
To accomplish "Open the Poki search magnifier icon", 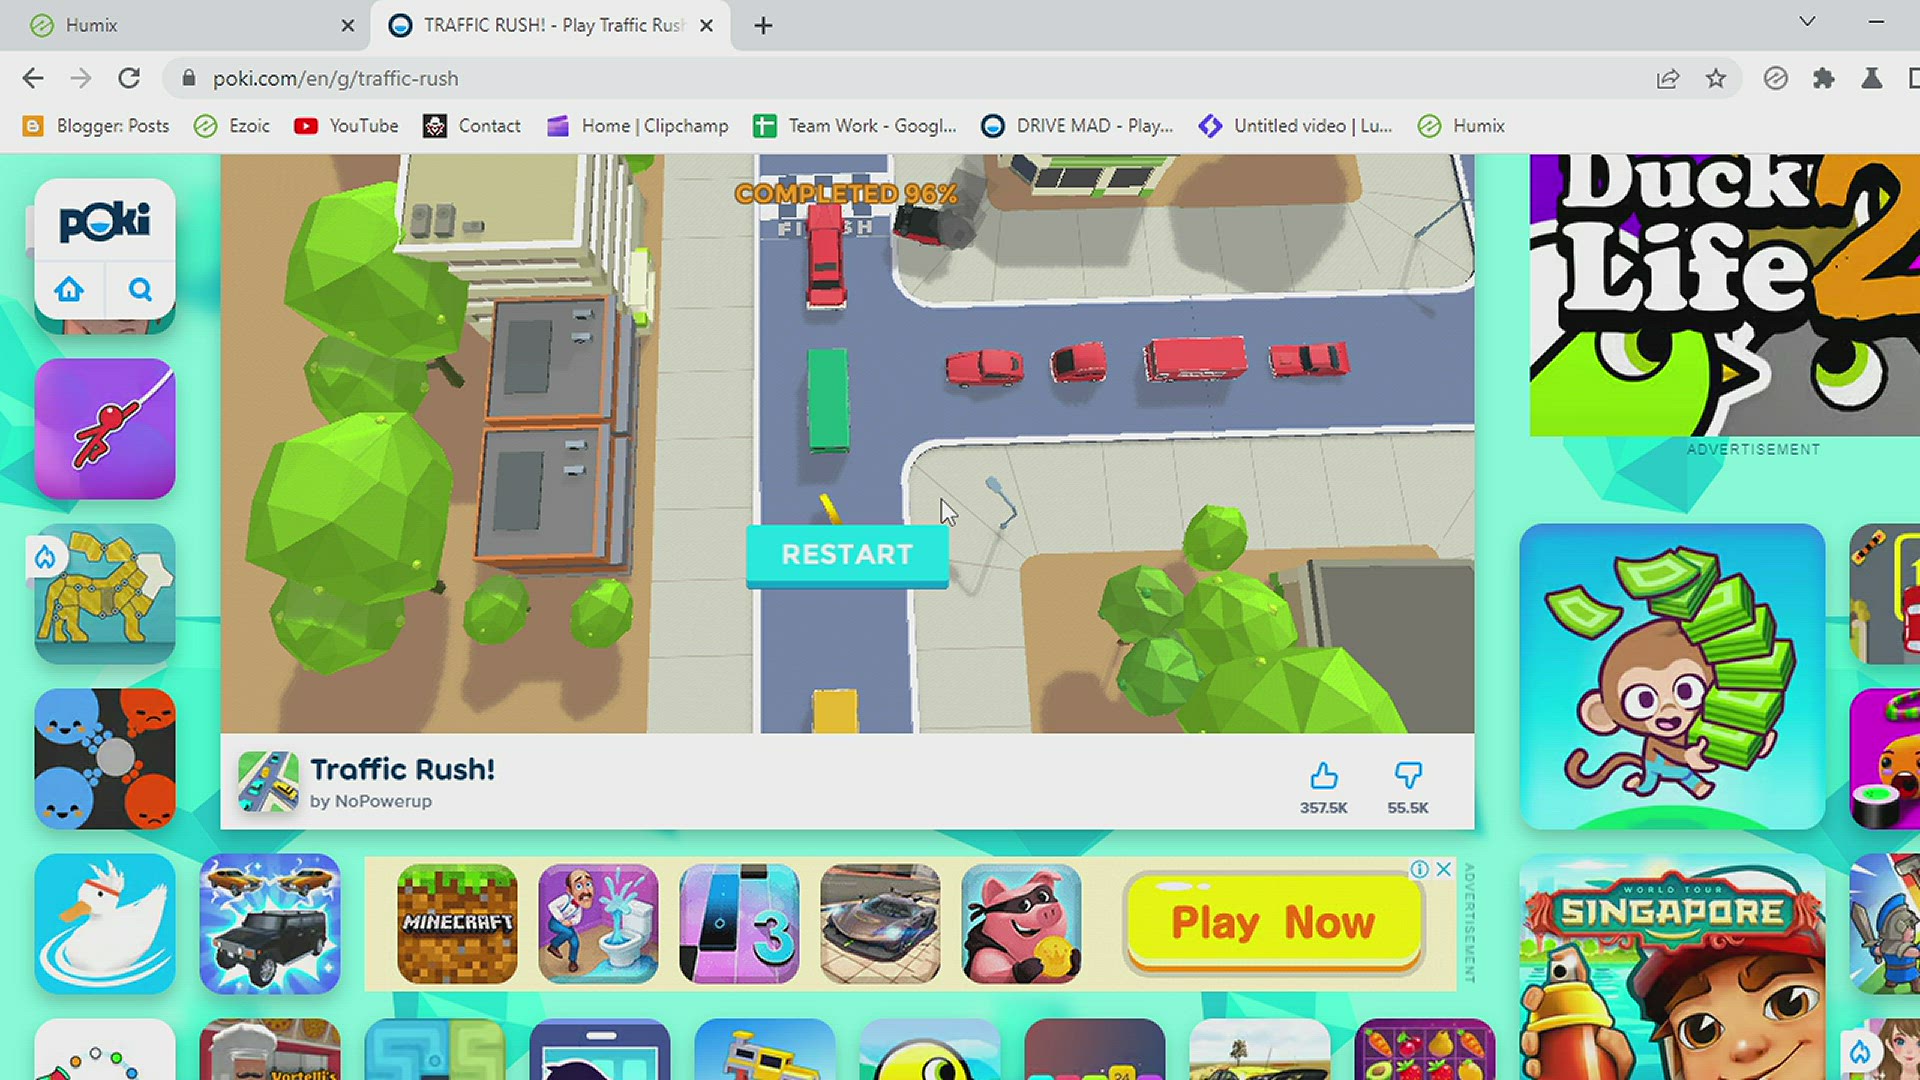I will (140, 289).
